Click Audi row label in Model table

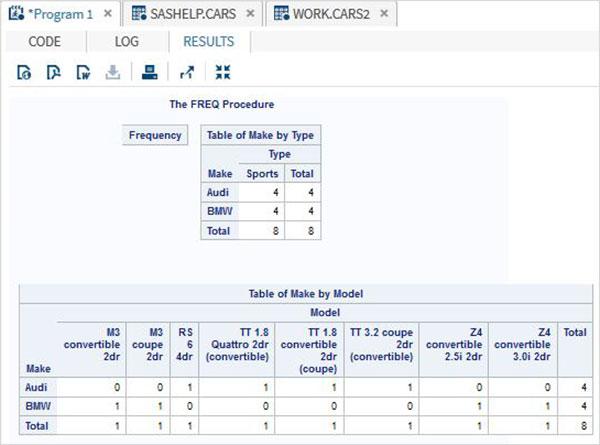coord(38,387)
